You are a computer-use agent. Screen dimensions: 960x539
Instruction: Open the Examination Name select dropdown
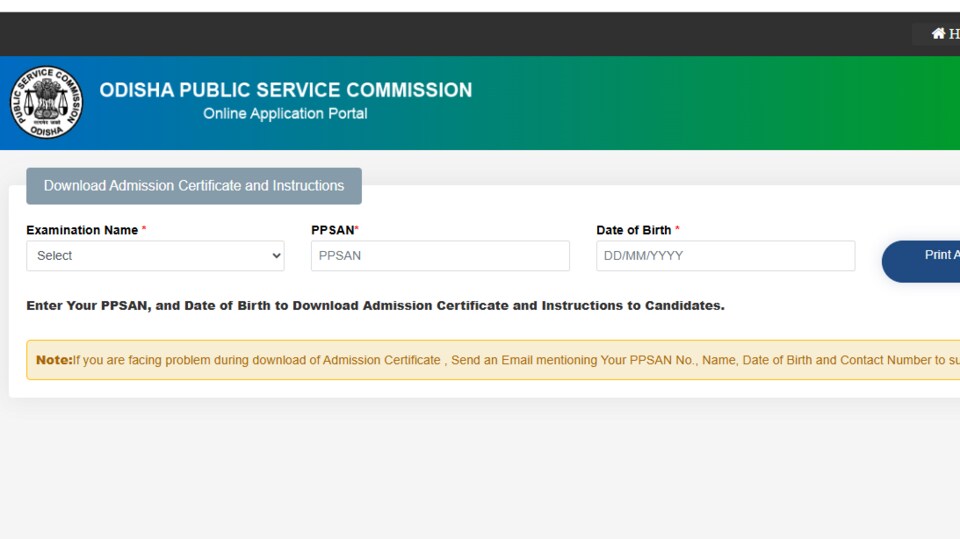pos(155,255)
